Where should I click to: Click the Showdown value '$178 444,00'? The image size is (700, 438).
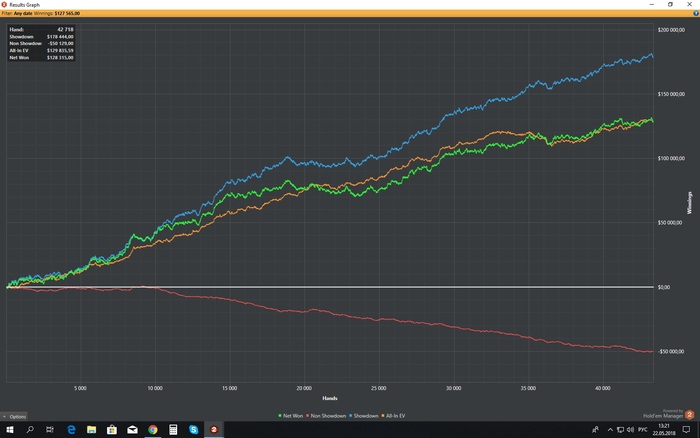pos(60,37)
